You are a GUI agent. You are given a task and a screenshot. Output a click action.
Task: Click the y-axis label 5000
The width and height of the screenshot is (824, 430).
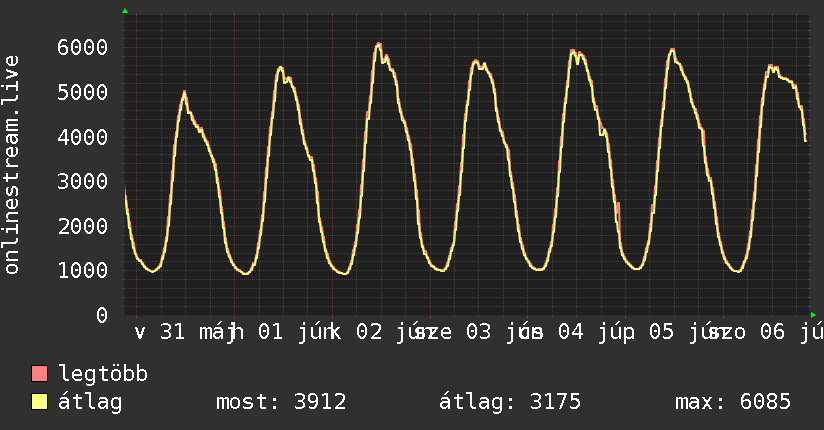point(83,93)
